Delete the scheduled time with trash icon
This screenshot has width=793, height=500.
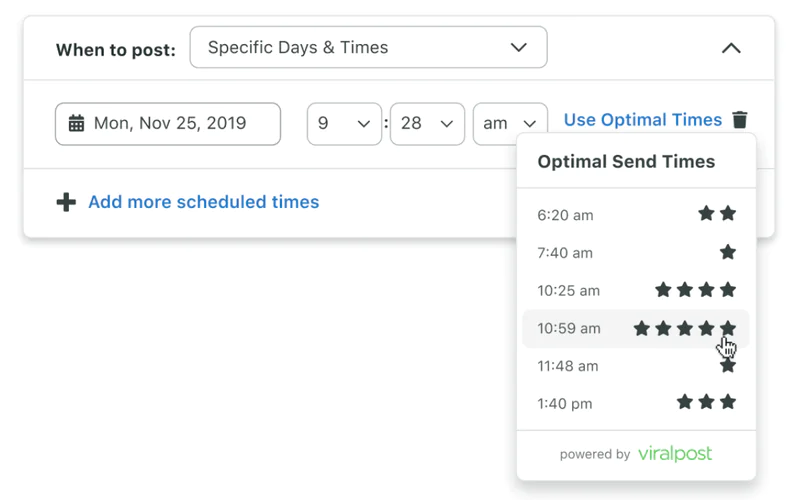(x=740, y=120)
